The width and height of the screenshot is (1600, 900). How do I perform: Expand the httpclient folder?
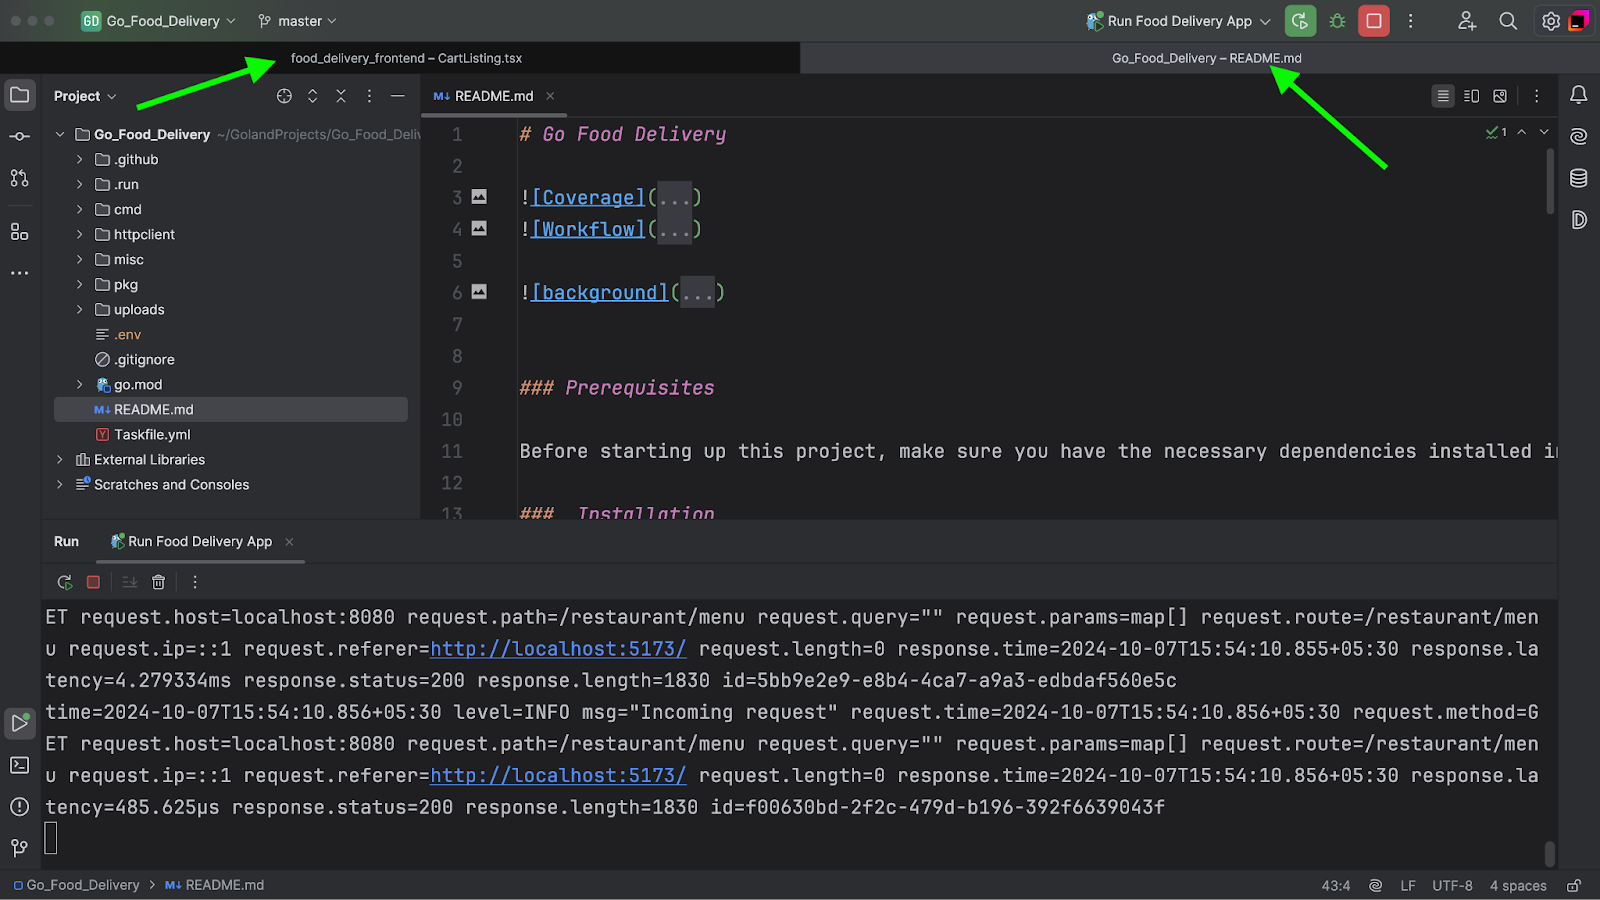click(80, 234)
